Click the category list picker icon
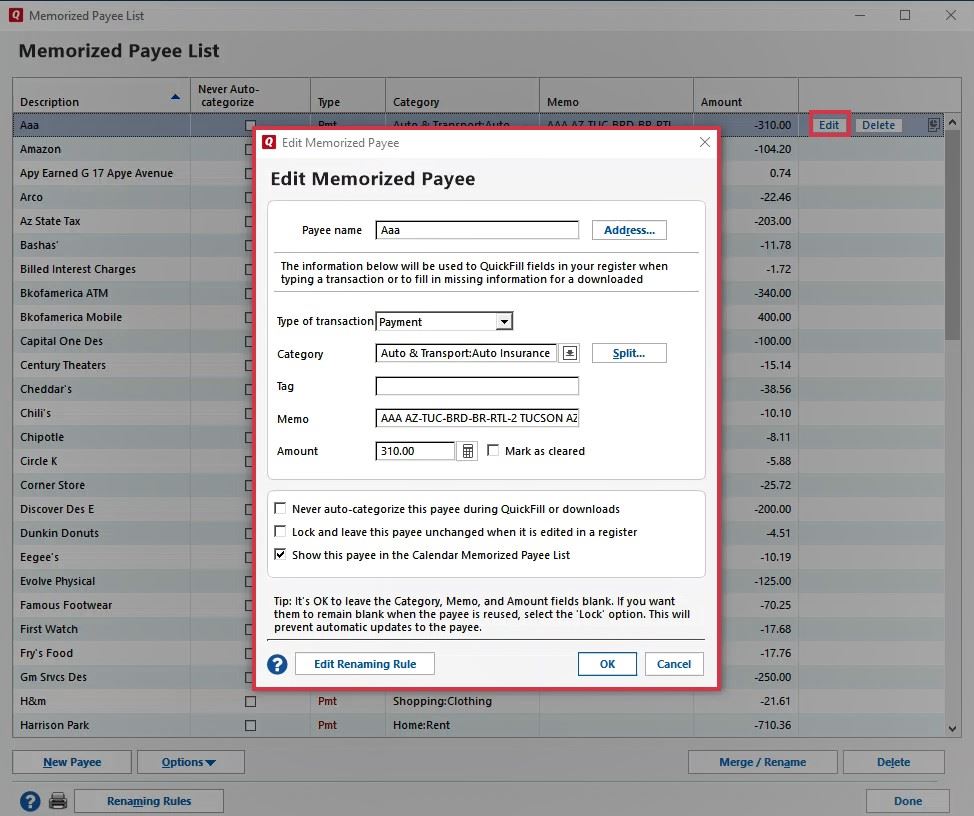This screenshot has width=974, height=816. click(569, 353)
